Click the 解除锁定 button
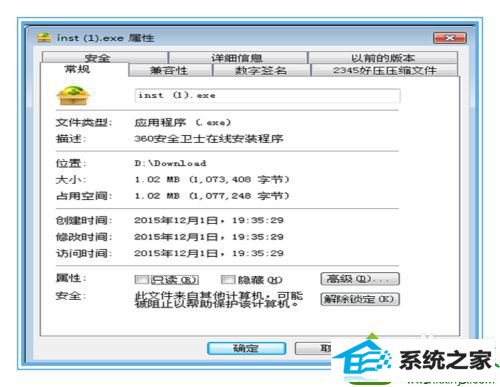The width and height of the screenshot is (500, 387). pos(360,299)
